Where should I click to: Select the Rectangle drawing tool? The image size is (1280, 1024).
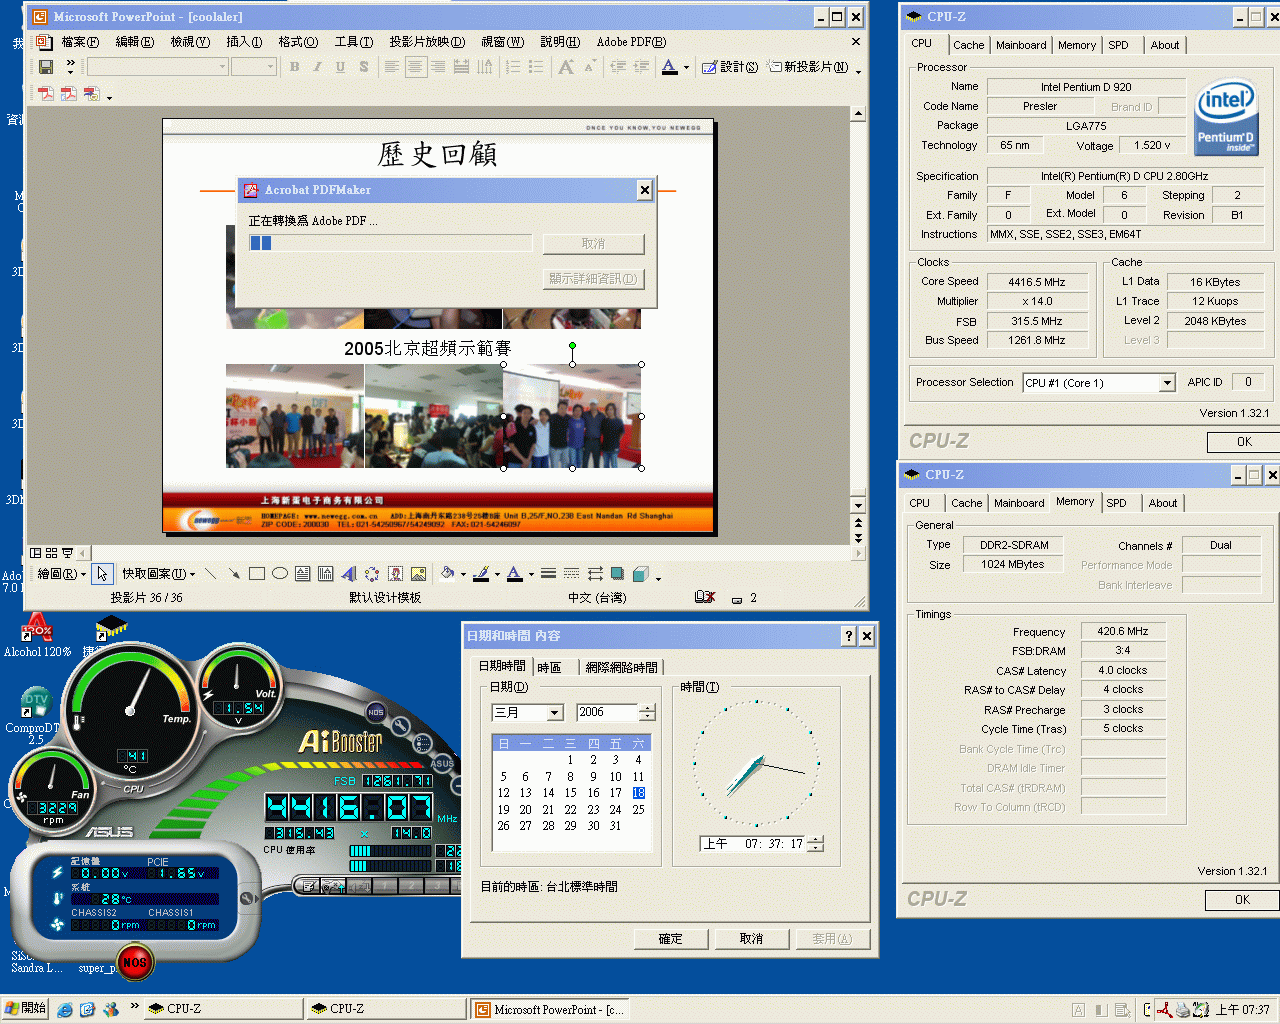pyautogui.click(x=256, y=574)
